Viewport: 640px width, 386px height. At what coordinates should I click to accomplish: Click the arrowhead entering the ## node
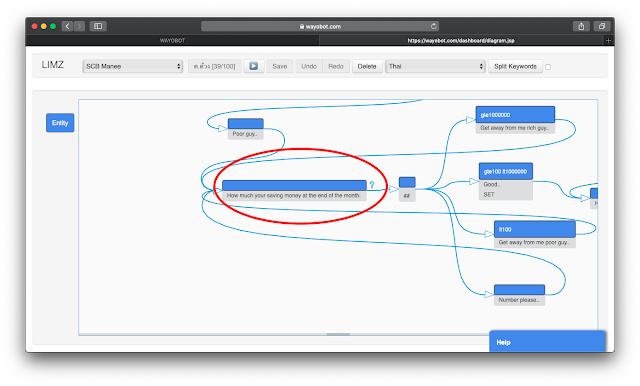393,189
